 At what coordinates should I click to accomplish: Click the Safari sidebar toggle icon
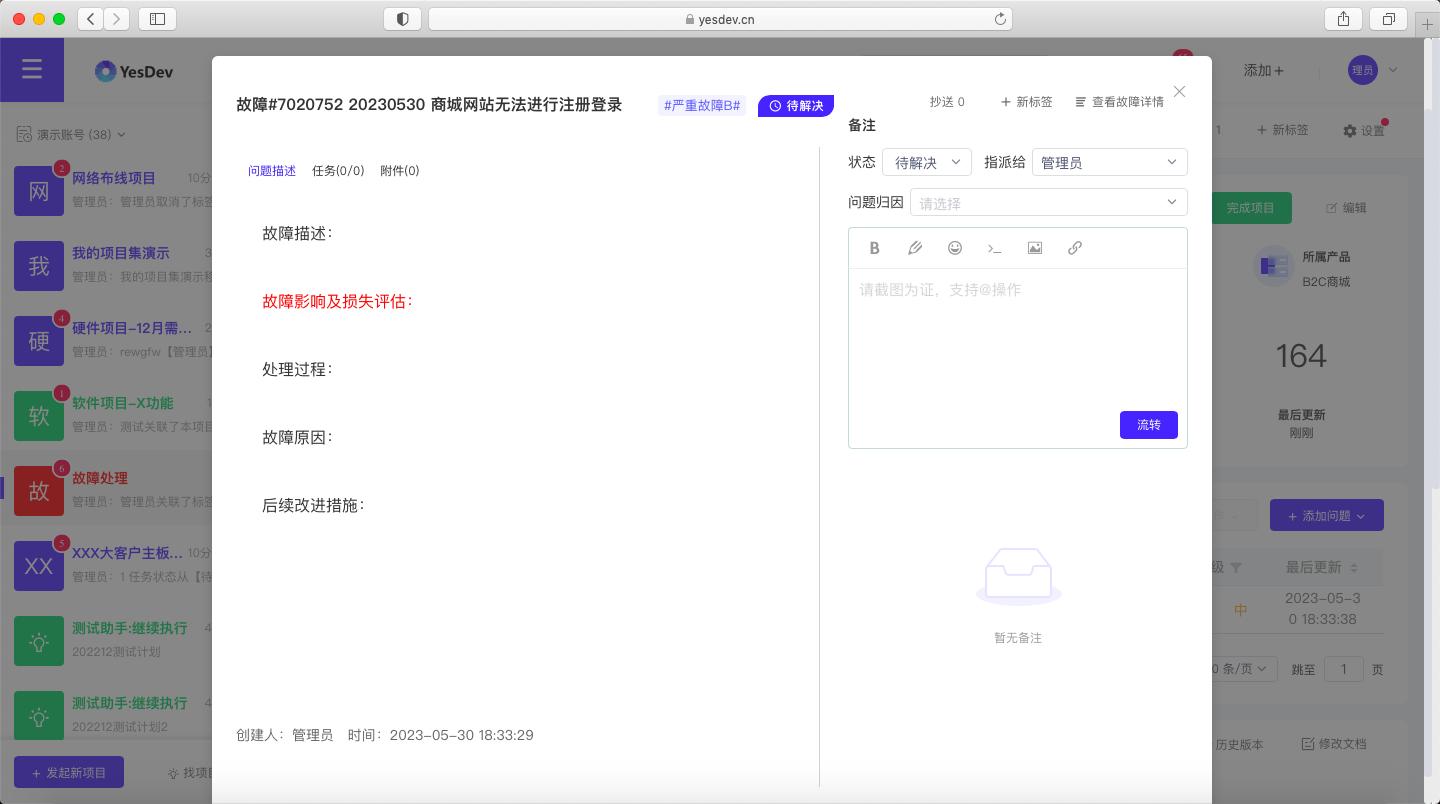click(157, 18)
